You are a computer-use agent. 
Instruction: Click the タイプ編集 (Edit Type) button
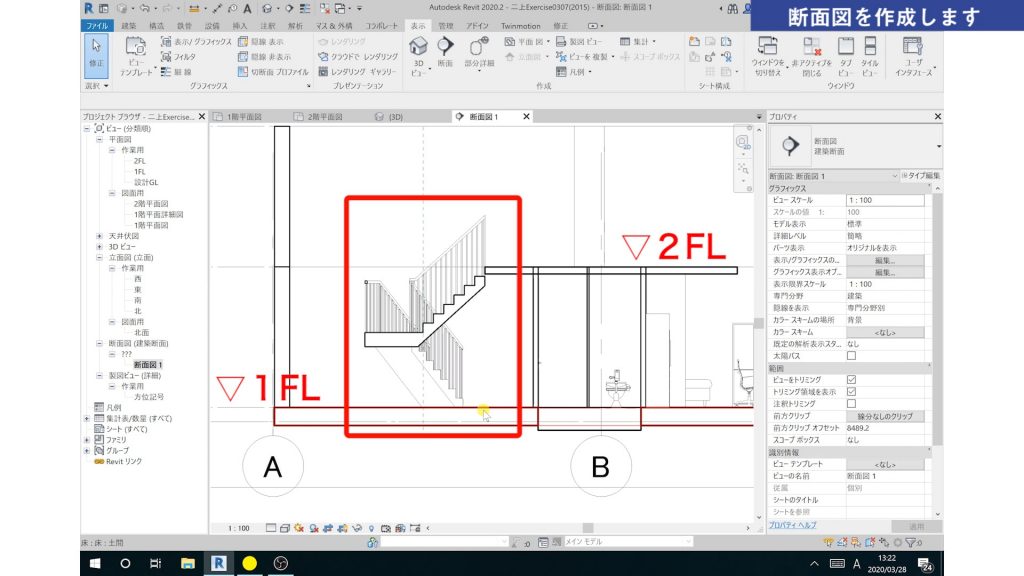920,176
